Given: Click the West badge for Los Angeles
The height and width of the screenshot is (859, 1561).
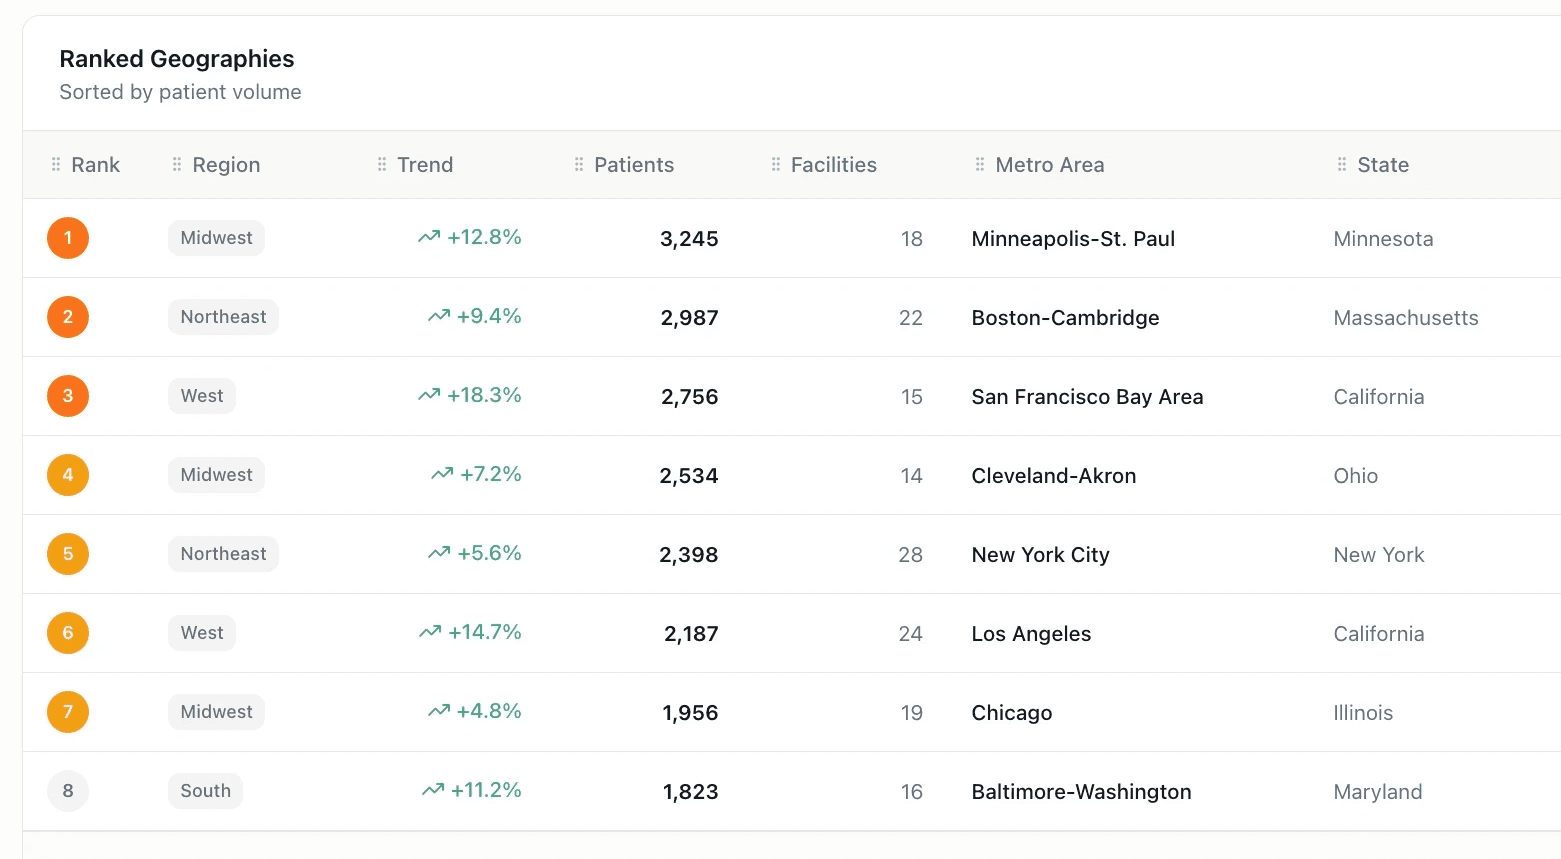Looking at the screenshot, I should click(201, 633).
